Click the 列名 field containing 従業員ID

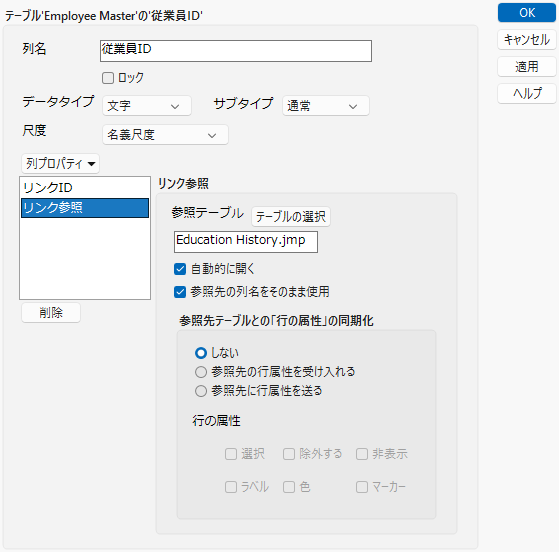pyautogui.click(x=236, y=51)
